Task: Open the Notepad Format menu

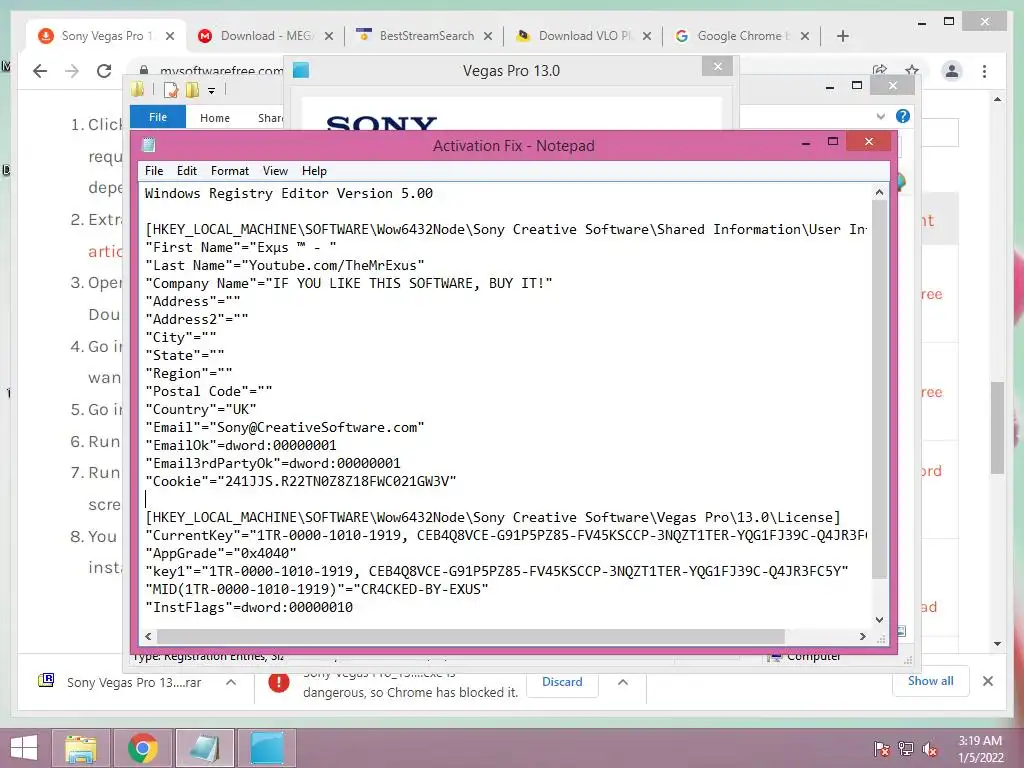Action: (x=230, y=171)
